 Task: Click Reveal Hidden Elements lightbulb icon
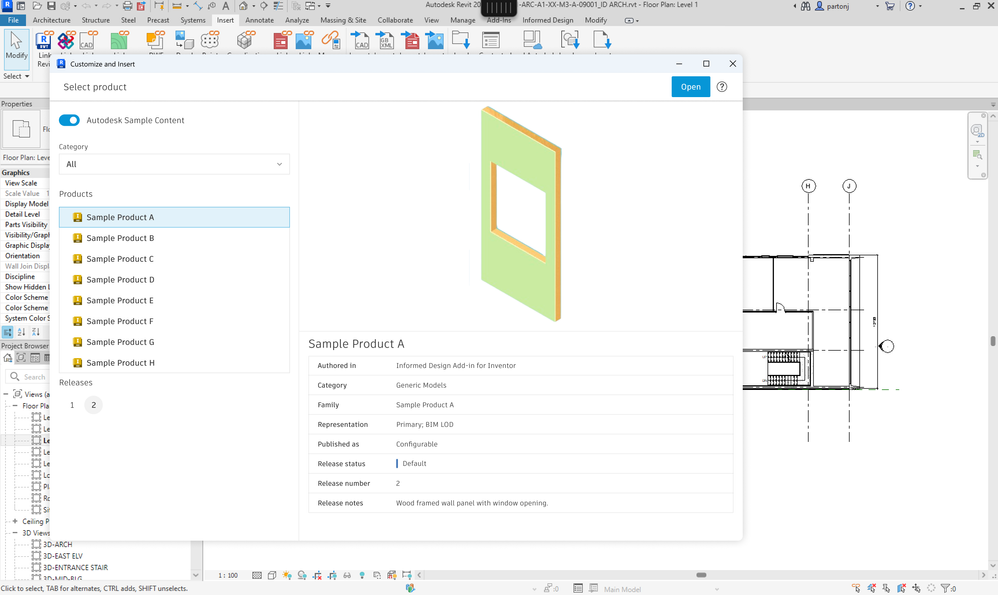(363, 575)
